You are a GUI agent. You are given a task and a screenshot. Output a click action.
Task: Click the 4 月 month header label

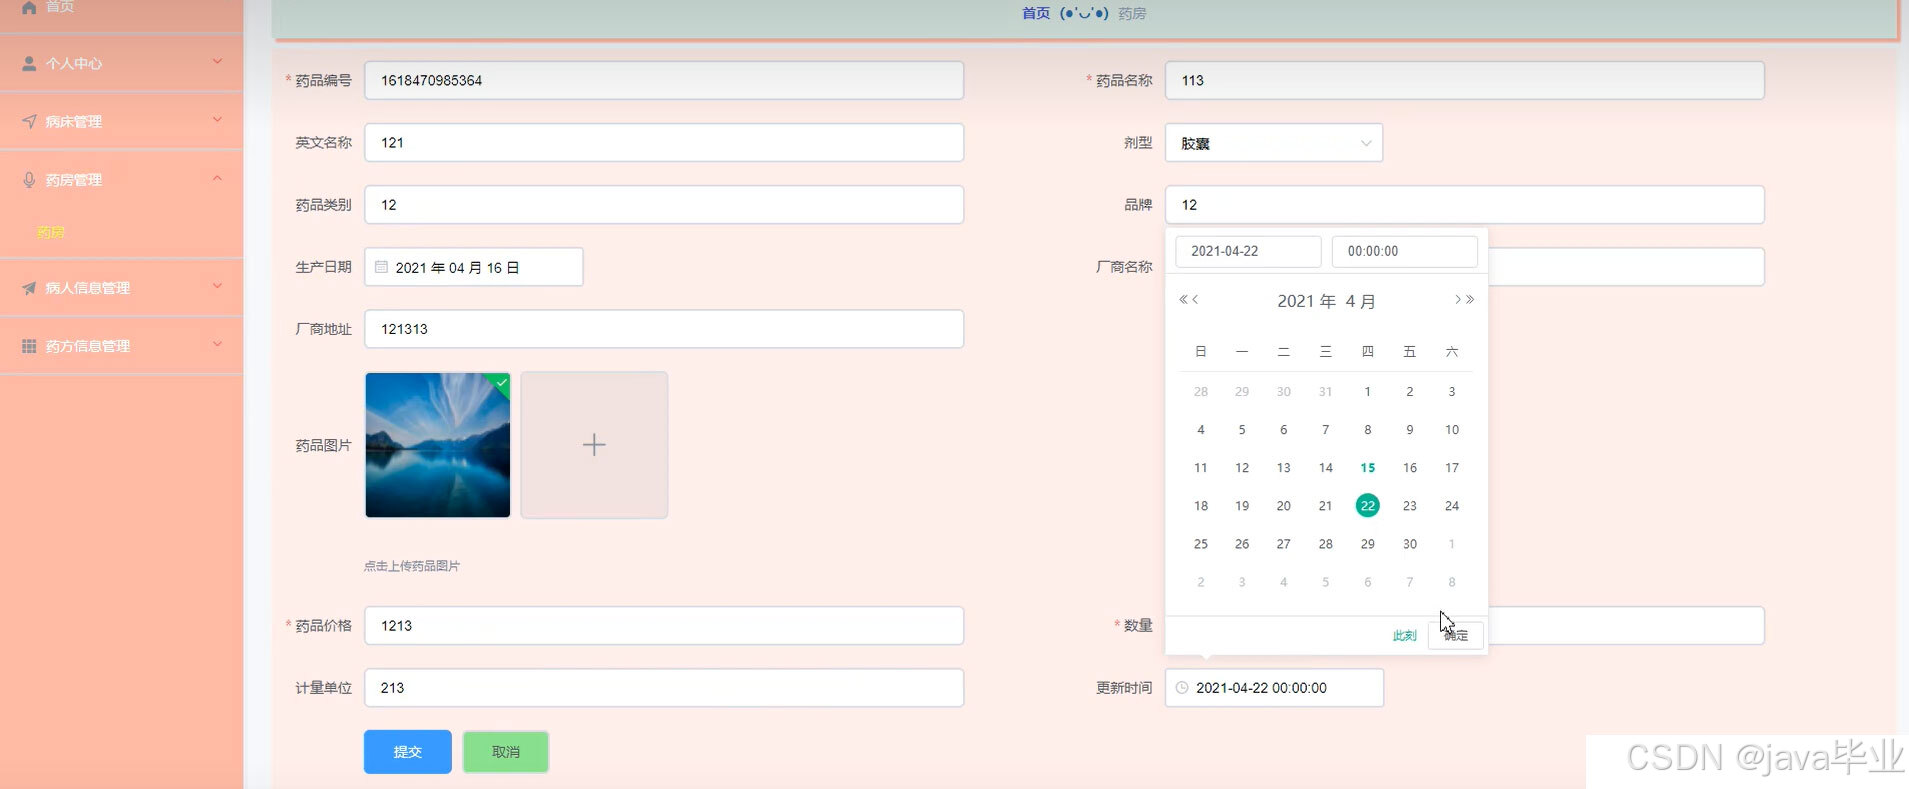point(1360,301)
